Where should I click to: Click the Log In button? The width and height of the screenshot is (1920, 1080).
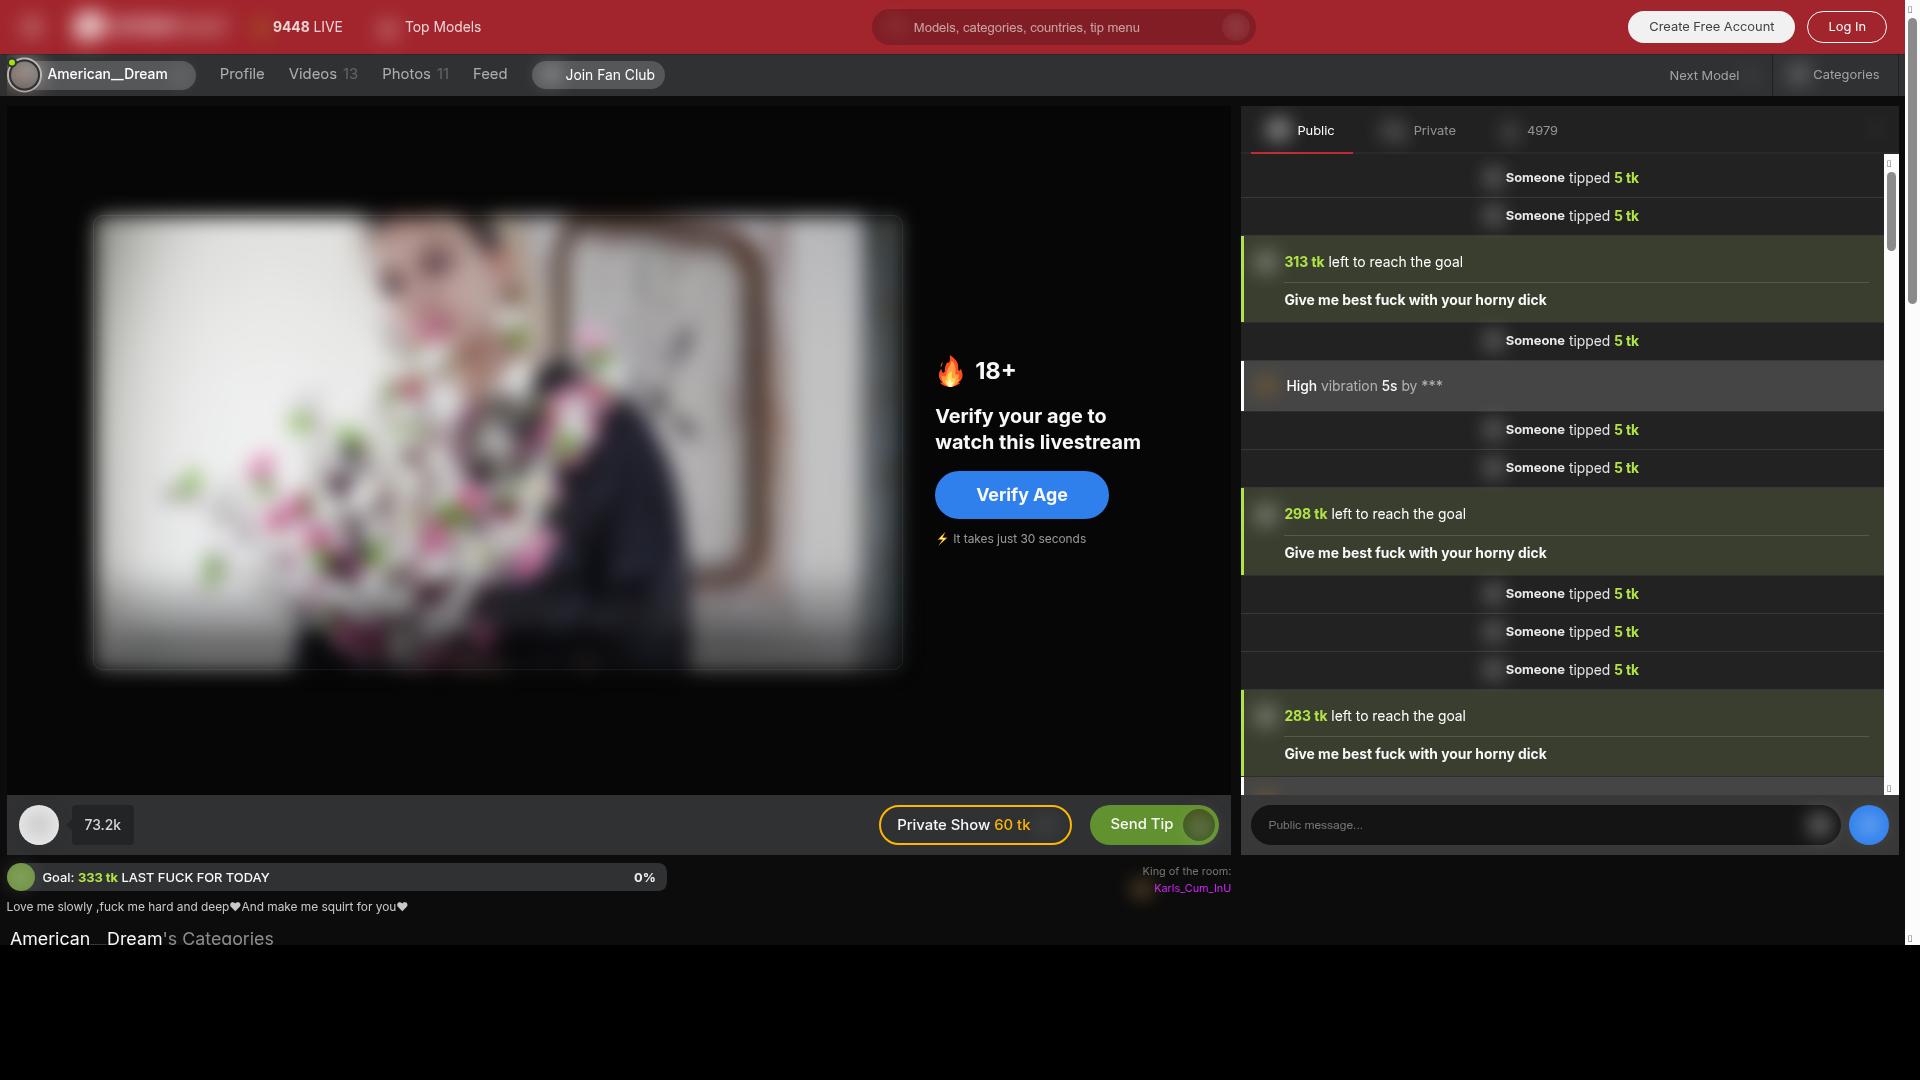coord(1846,27)
